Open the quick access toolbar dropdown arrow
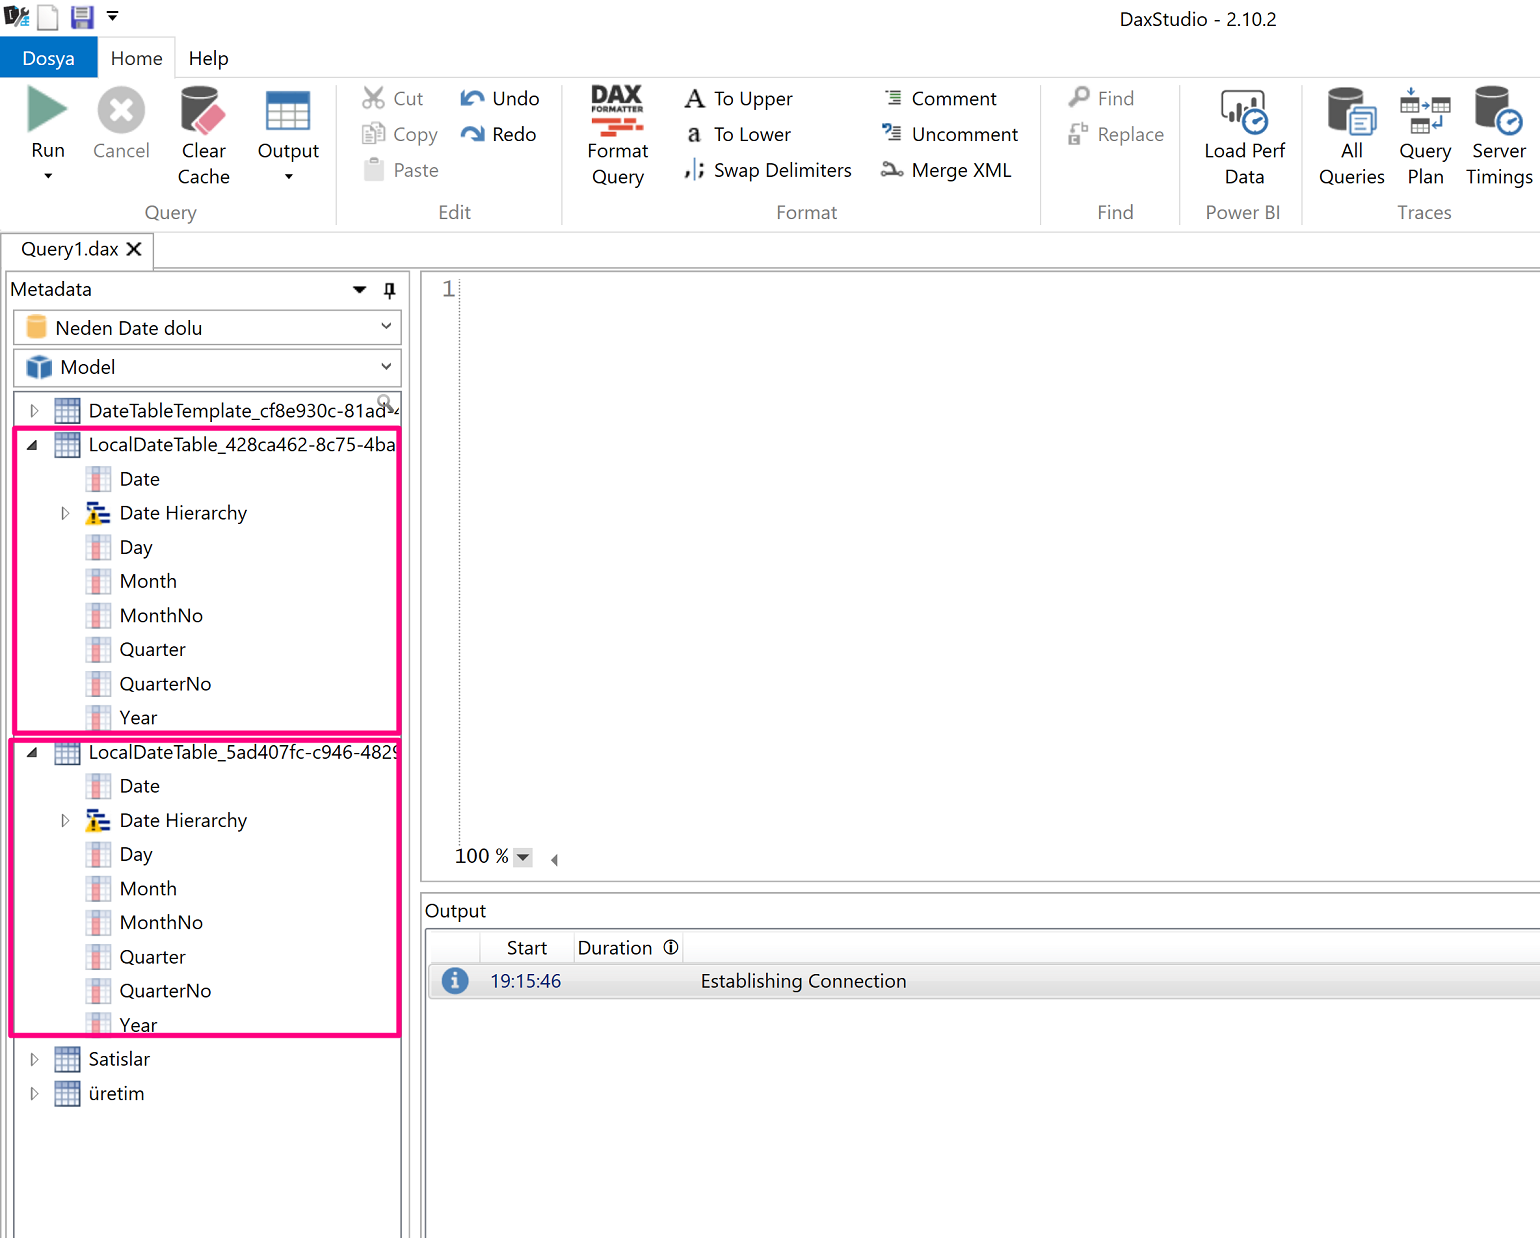 [113, 16]
